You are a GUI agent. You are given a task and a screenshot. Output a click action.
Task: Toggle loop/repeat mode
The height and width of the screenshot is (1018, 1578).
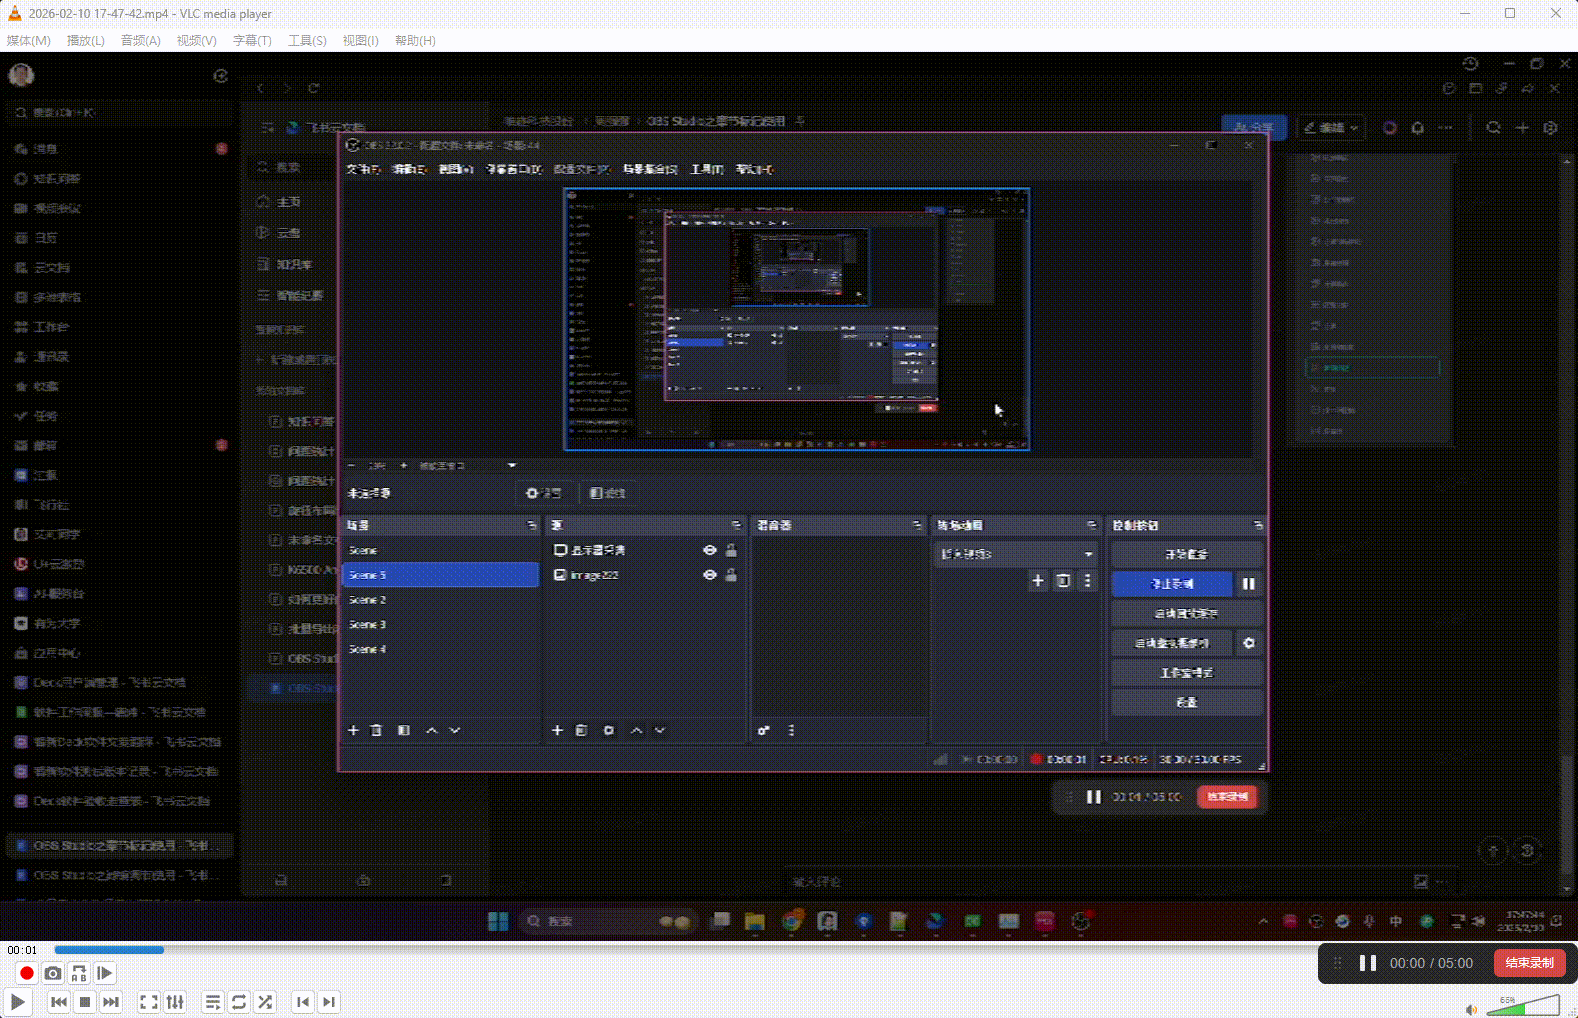point(239,1002)
